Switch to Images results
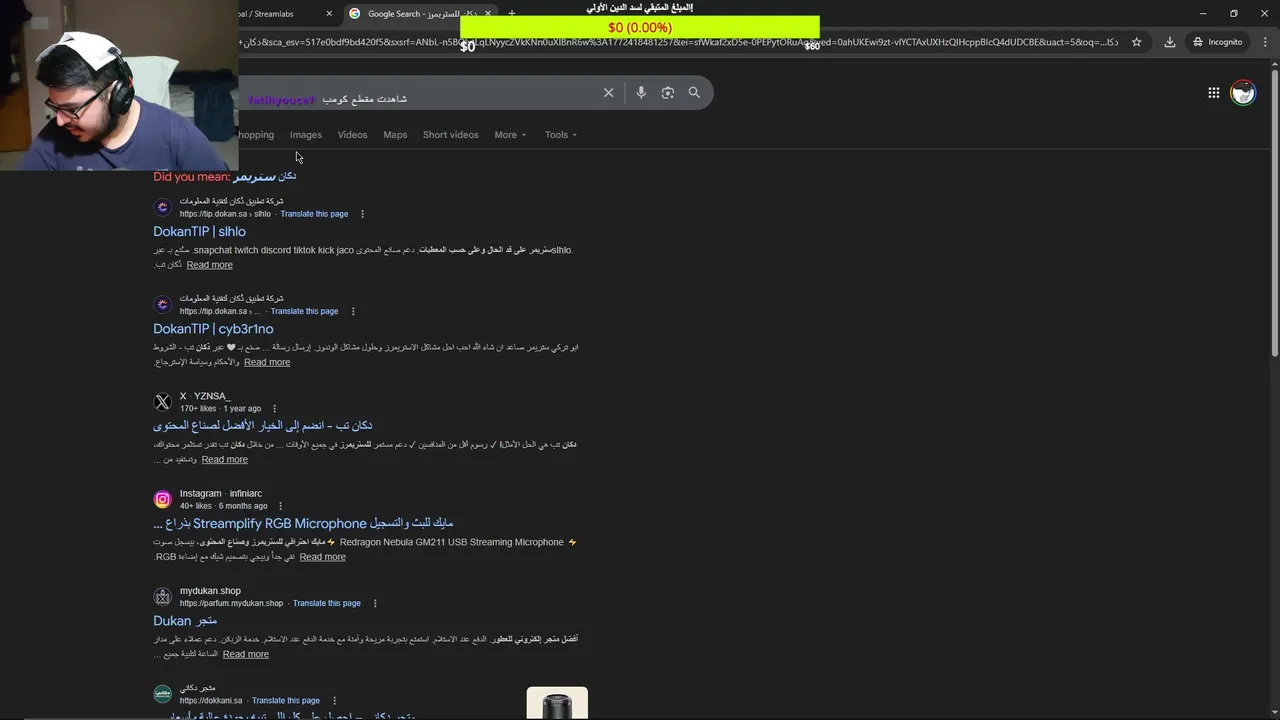Viewport: 1280px width, 720px height. pos(306,135)
